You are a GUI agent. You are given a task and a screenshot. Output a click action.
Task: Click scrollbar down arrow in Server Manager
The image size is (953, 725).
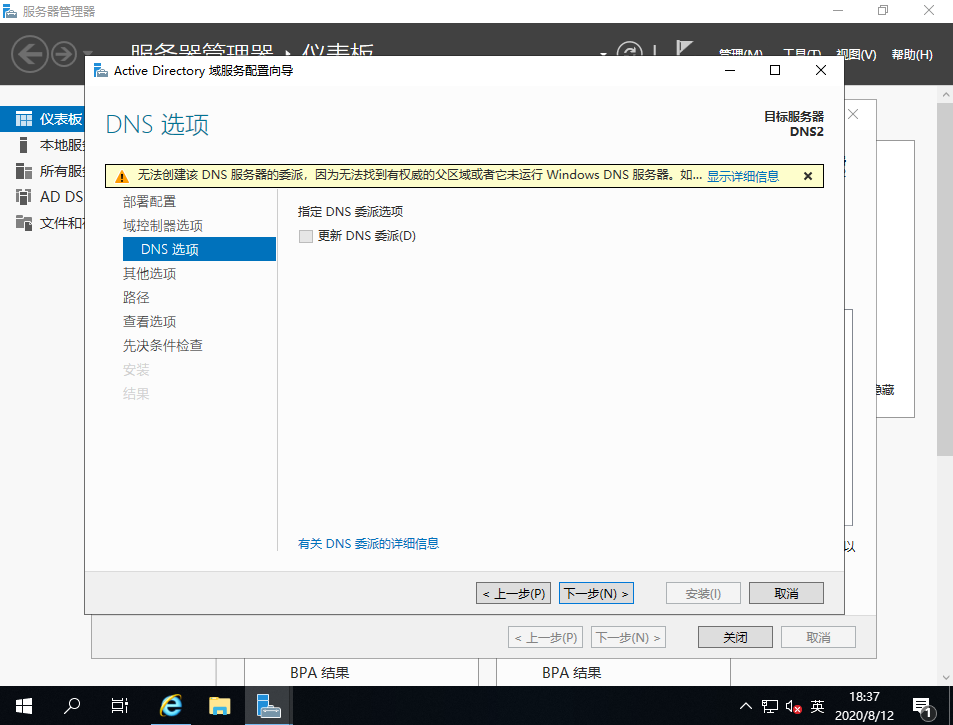(945, 677)
